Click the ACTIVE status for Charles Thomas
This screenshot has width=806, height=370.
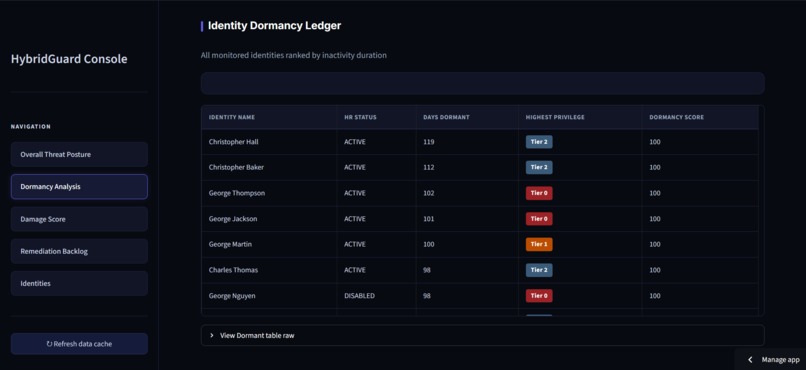(x=355, y=270)
